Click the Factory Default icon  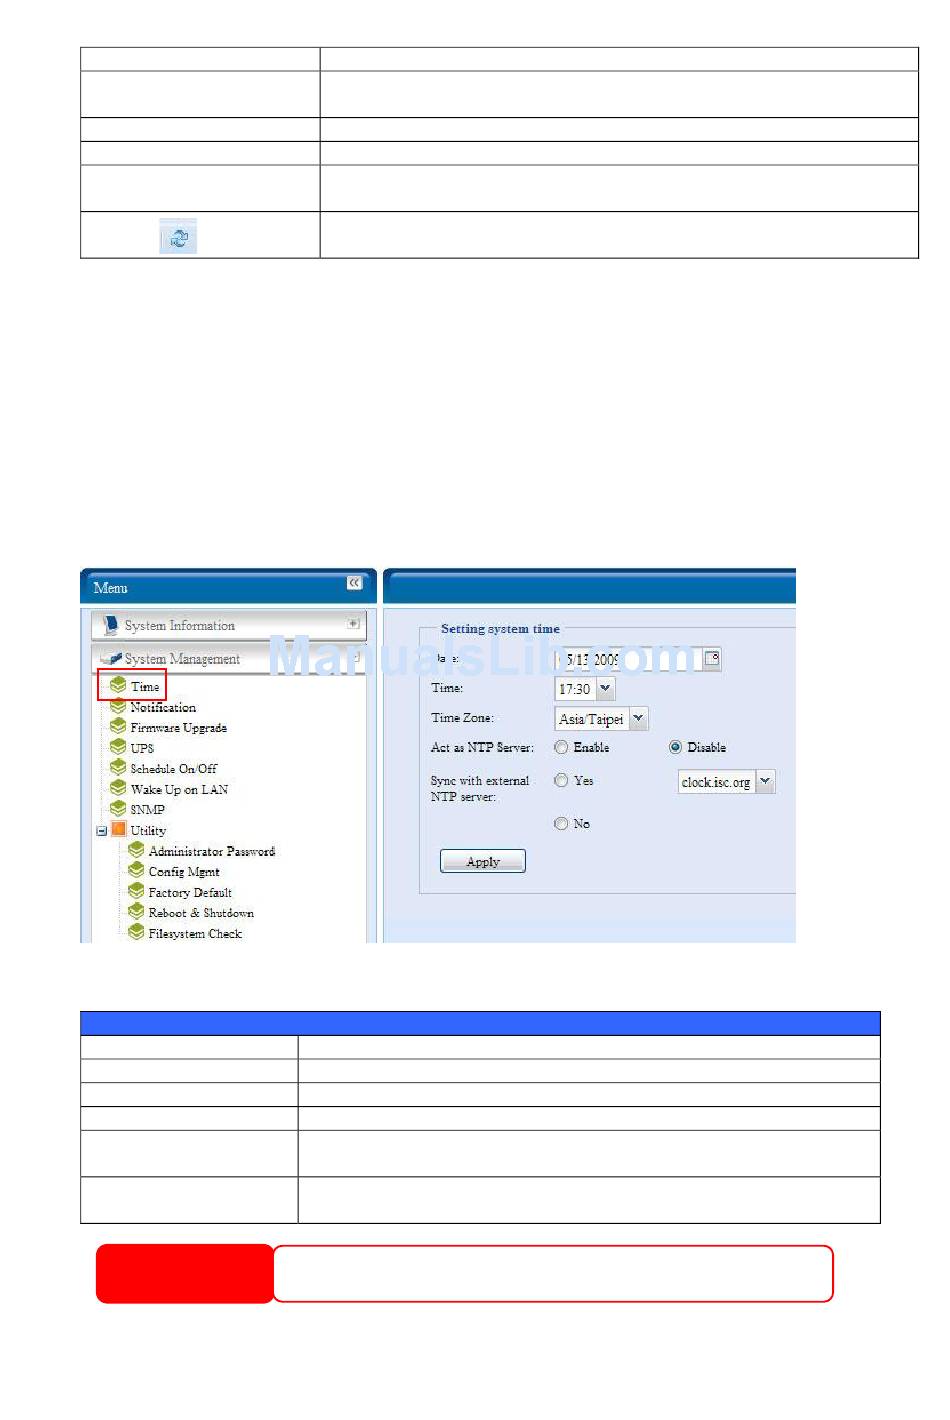[136, 891]
